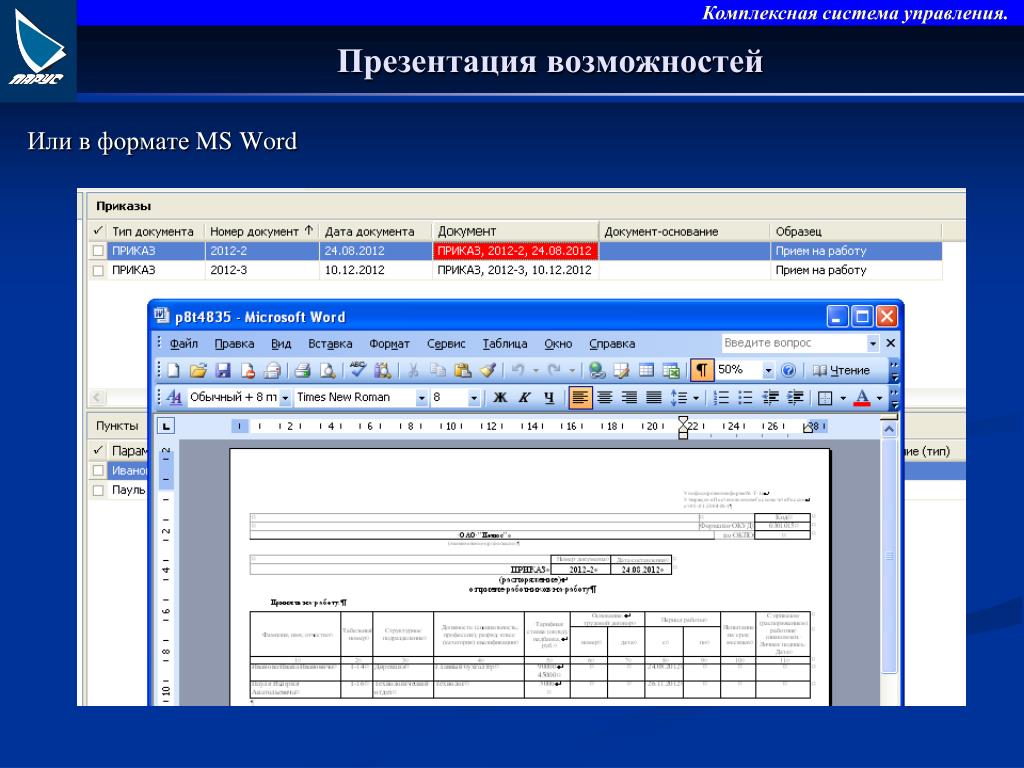Create a new blank Word document
The width and height of the screenshot is (1024, 768).
pyautogui.click(x=174, y=371)
